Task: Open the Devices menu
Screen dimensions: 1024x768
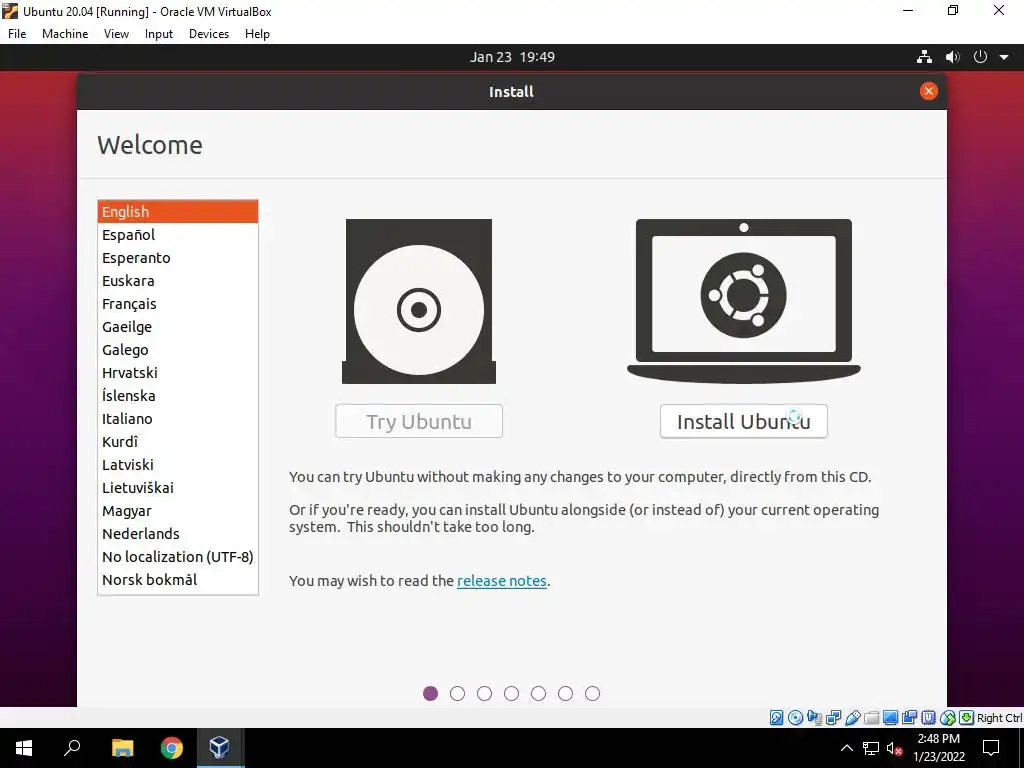Action: click(x=209, y=34)
